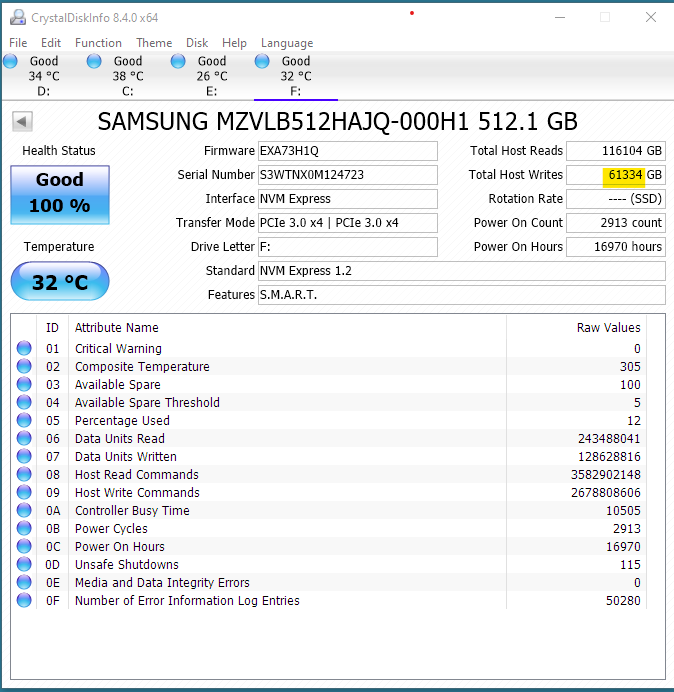Select the Controller Busy Time attribute name
674x692 pixels.
[x=132, y=511]
